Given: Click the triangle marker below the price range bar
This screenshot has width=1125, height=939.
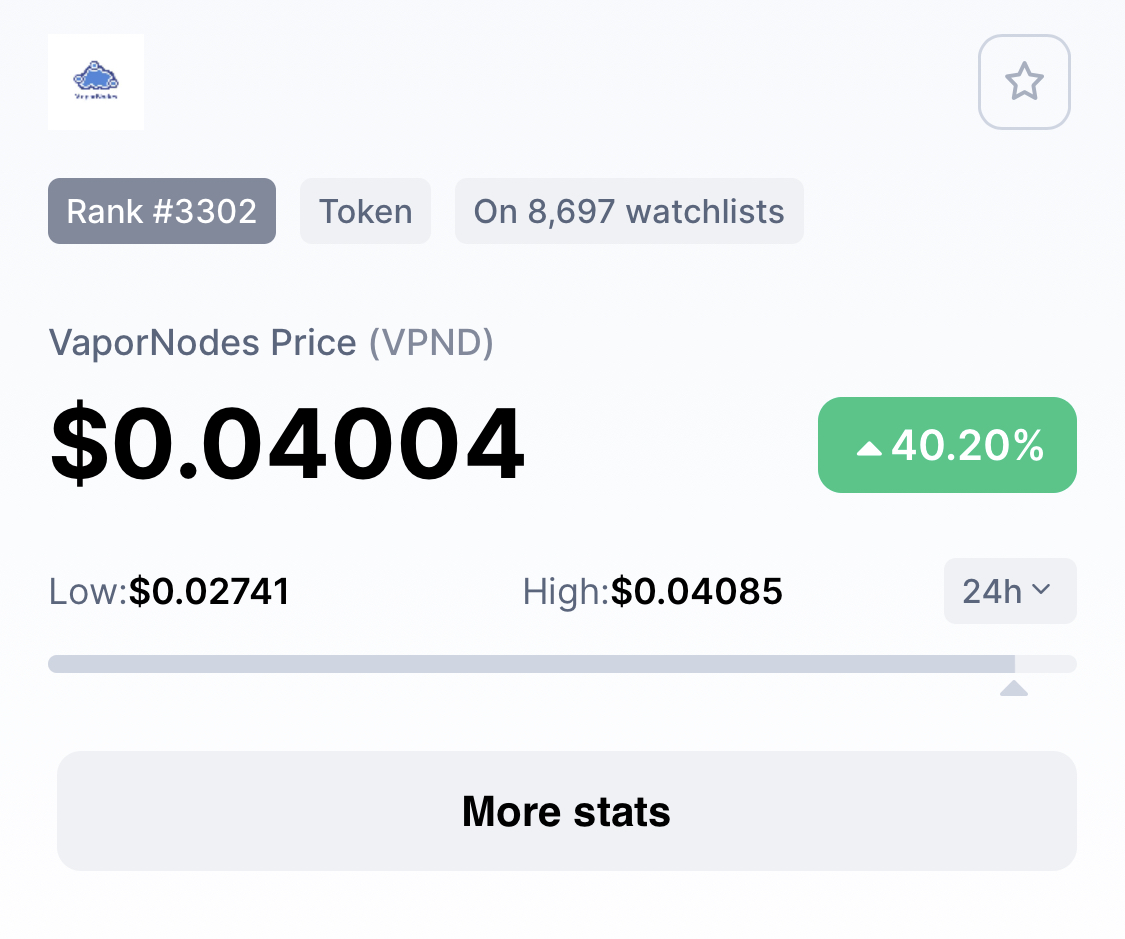Looking at the screenshot, I should 1014,689.
